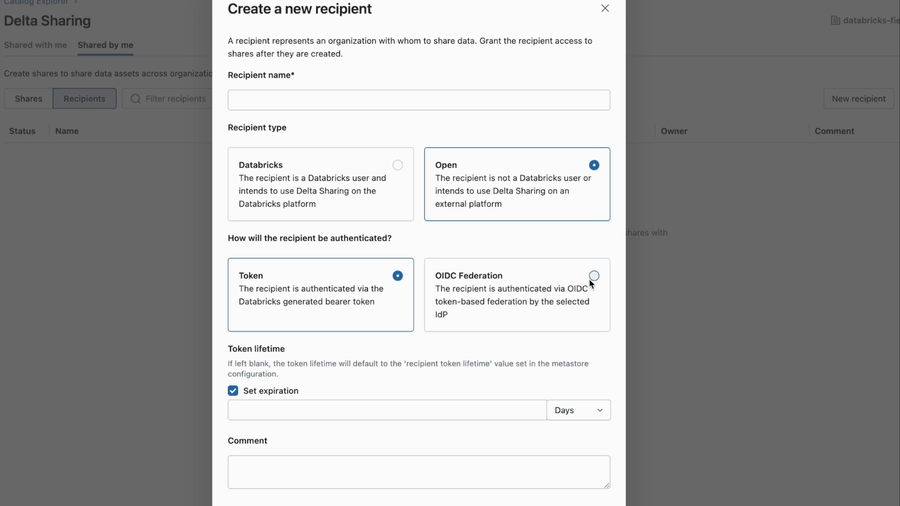Viewport: 900px width, 506px height.
Task: Click the Recipient name input field
Action: [x=418, y=100]
